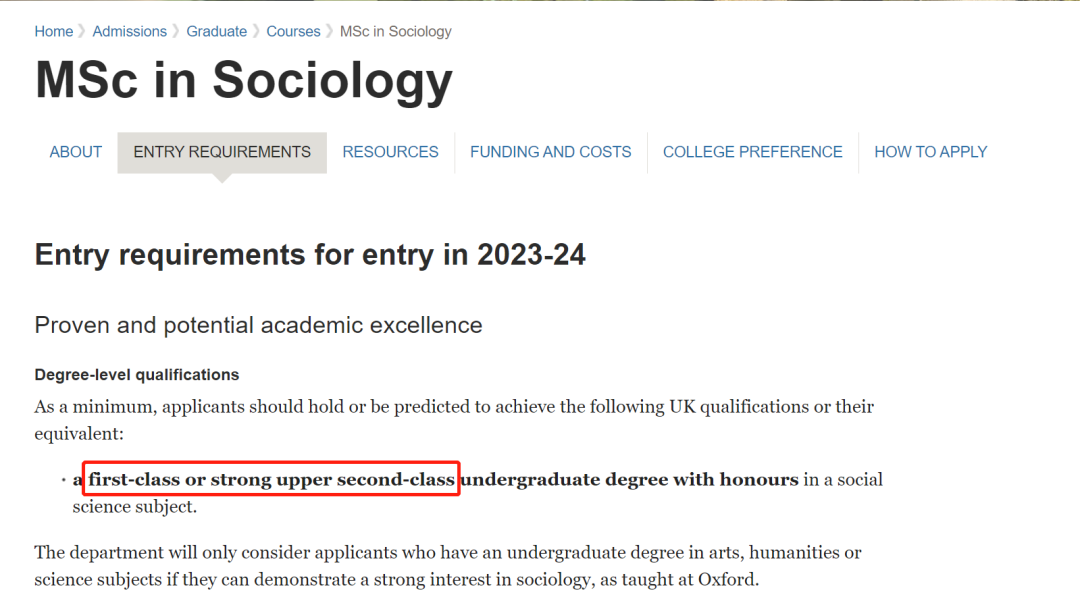Click the MSc in Sociology breadcrumb text
The width and height of the screenshot is (1080, 603).
395,31
